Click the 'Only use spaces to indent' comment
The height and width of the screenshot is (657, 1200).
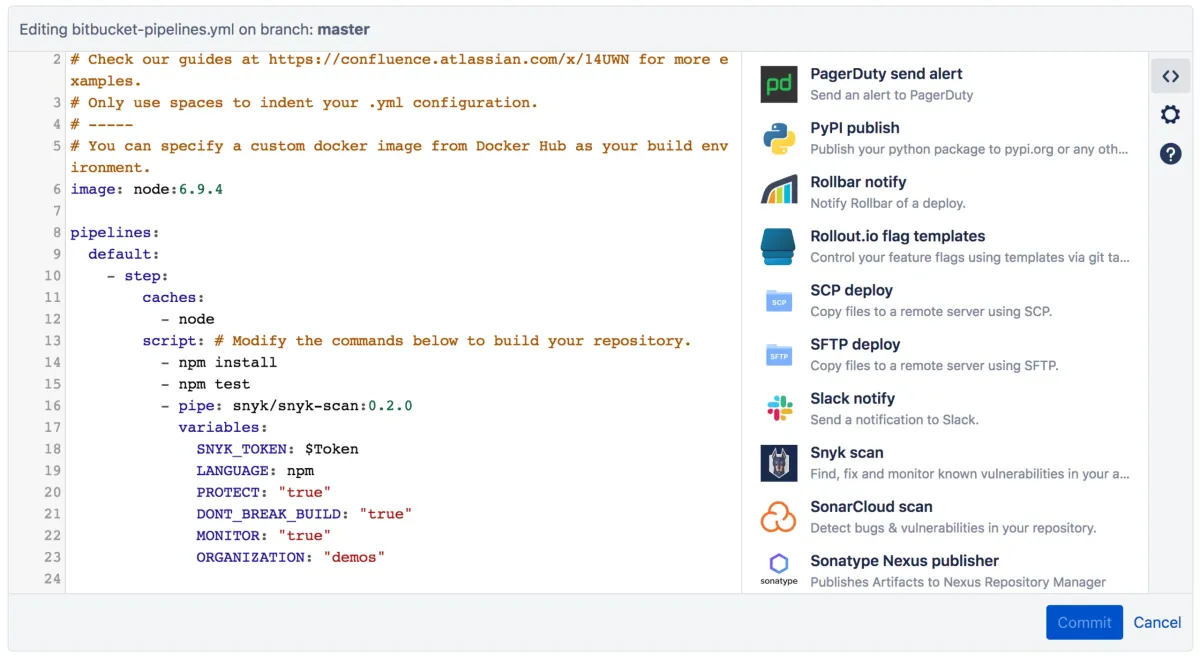(x=304, y=102)
